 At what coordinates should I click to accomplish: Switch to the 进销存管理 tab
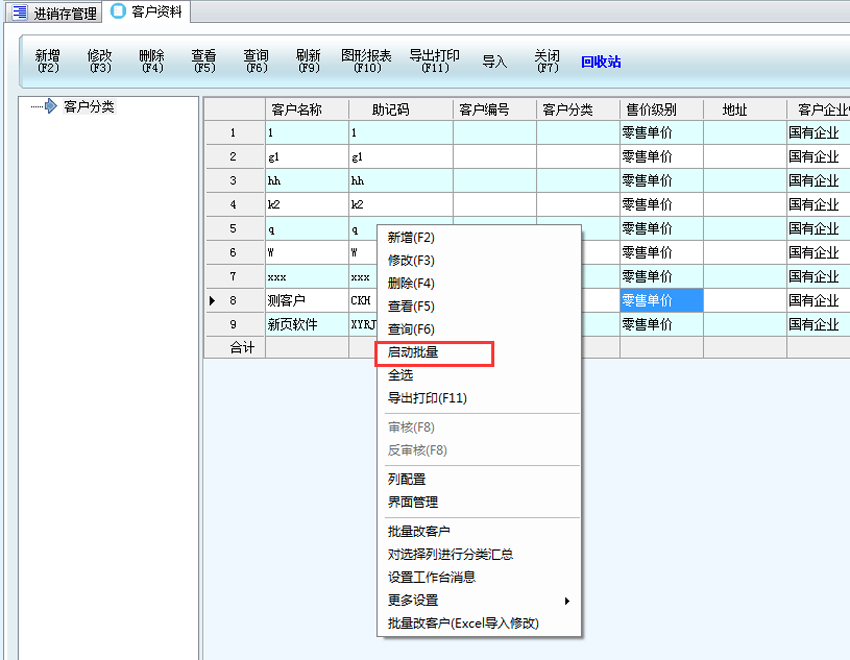[56, 13]
